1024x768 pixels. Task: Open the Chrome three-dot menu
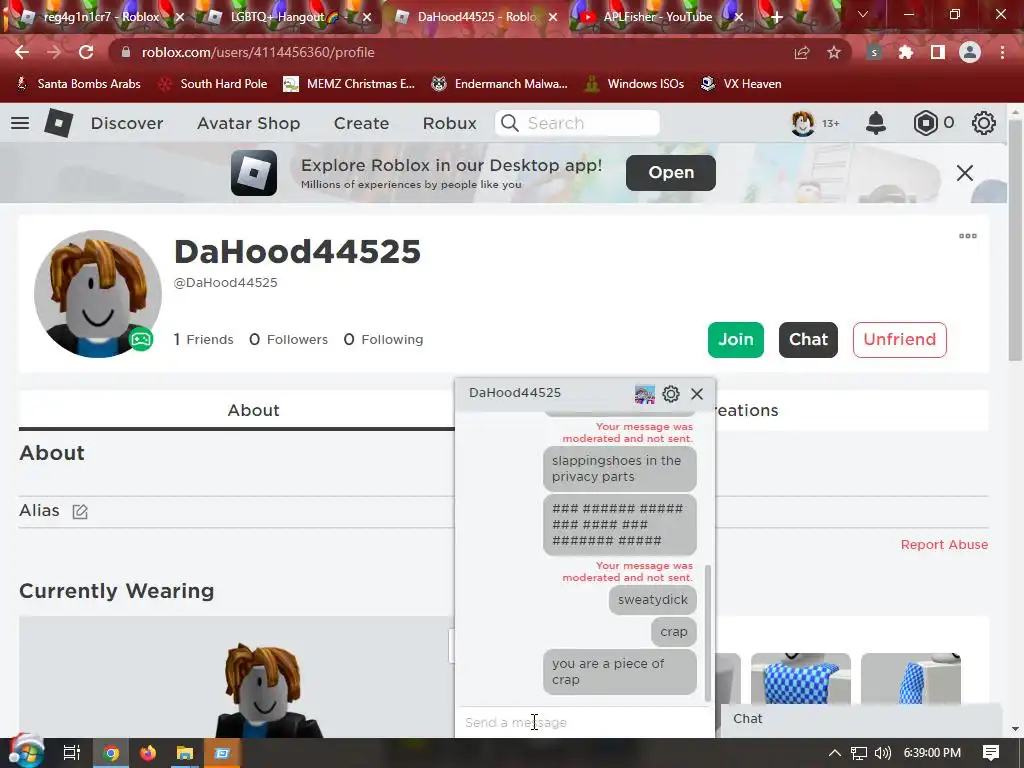[x=1002, y=52]
